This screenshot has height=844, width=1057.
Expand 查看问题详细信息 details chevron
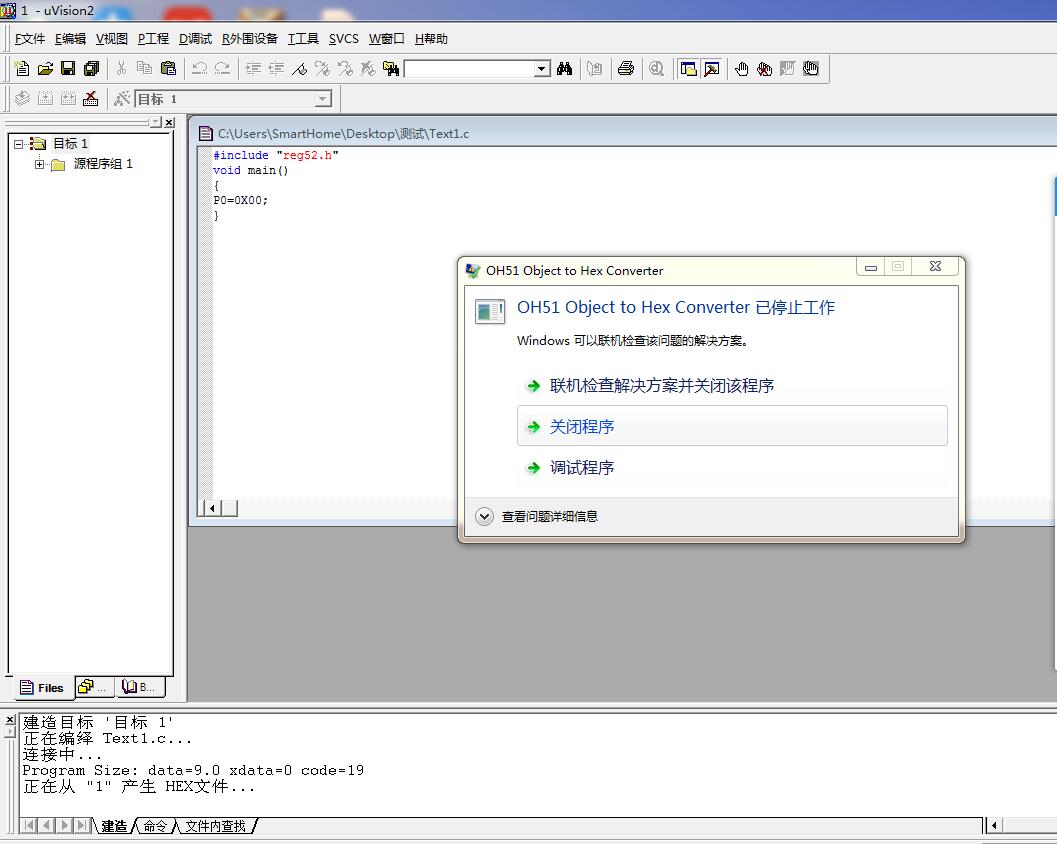[484, 516]
